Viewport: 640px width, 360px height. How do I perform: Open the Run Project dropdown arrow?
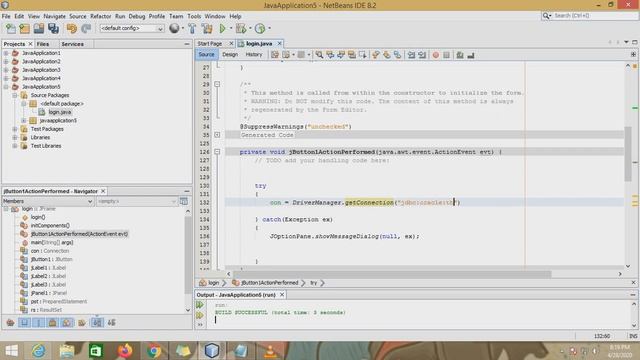tap(231, 28)
